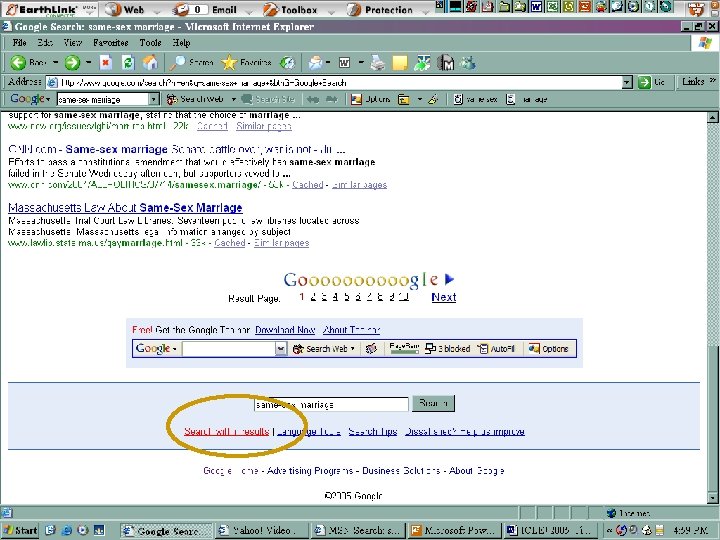Toggle the highlight pen on Google toolbar
This screenshot has width=720, height=540.
[x=433, y=99]
